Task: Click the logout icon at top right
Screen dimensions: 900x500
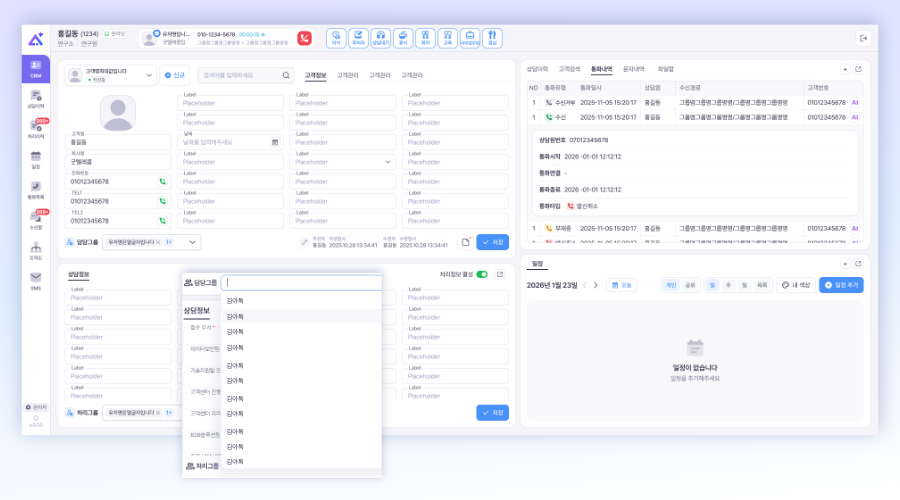Action: 863,38
